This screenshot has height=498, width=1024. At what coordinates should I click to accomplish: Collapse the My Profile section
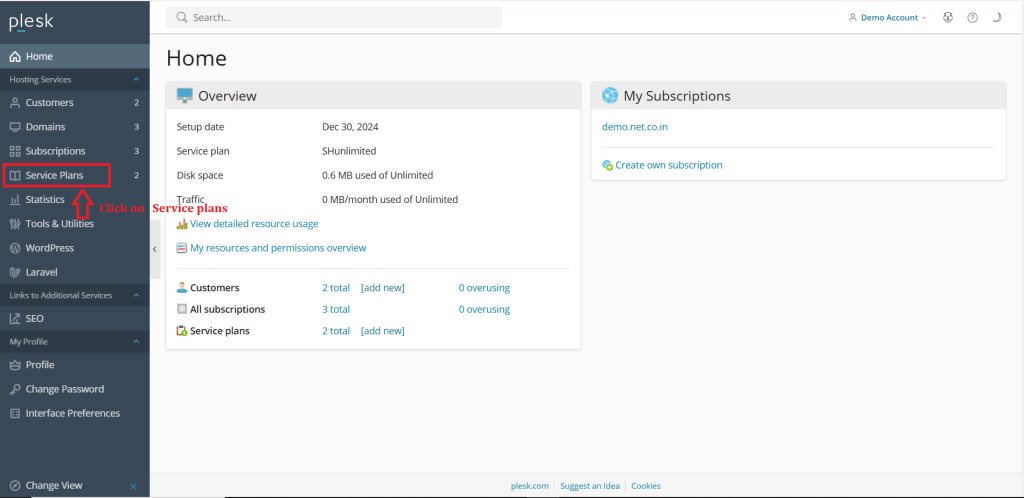136,341
